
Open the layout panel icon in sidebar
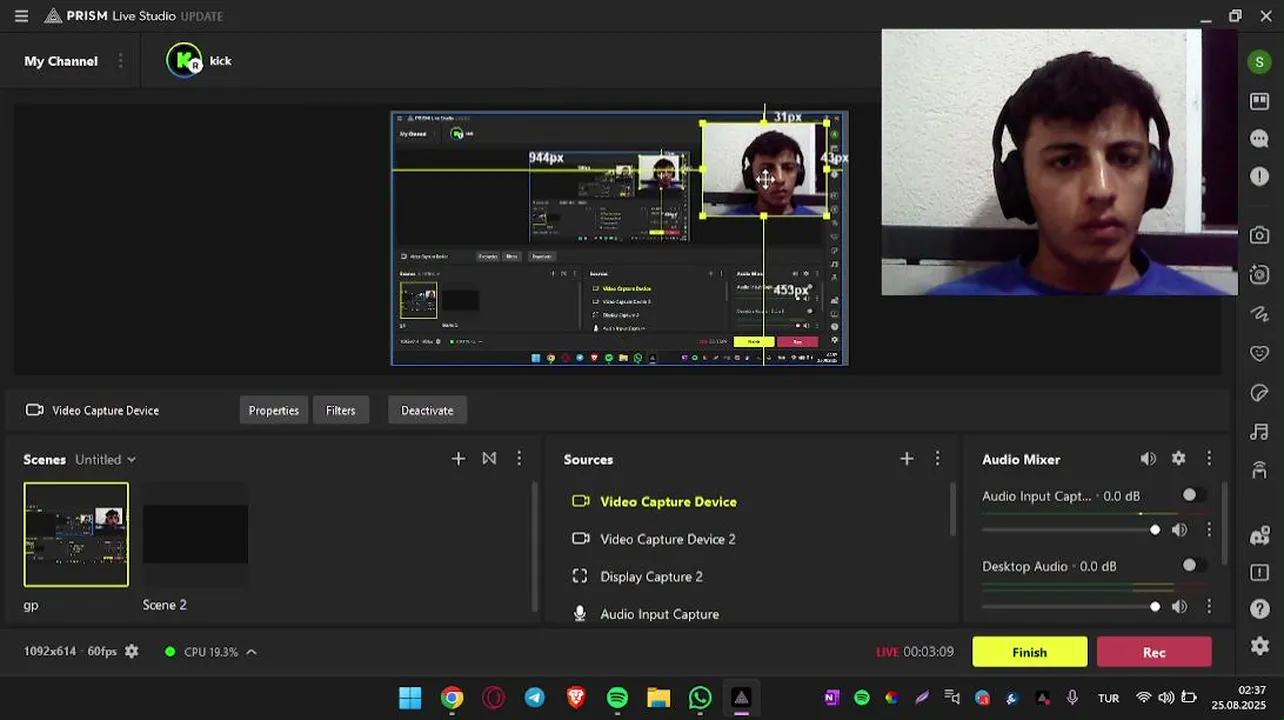point(1259,101)
